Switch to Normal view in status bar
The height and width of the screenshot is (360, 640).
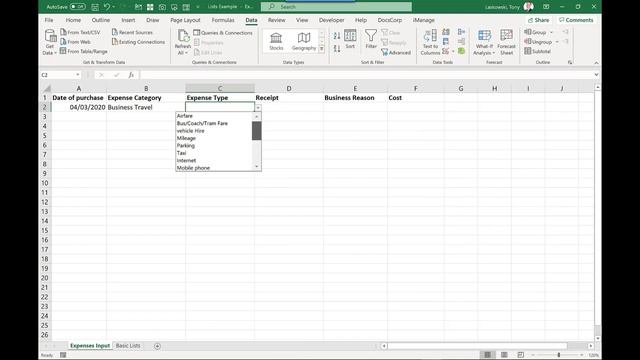487,355
